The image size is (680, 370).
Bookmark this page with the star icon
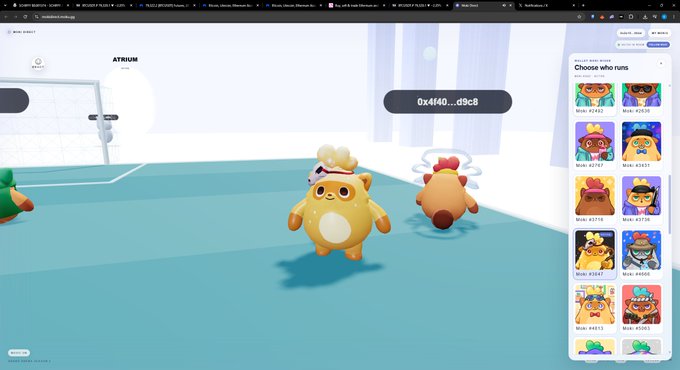coord(579,16)
